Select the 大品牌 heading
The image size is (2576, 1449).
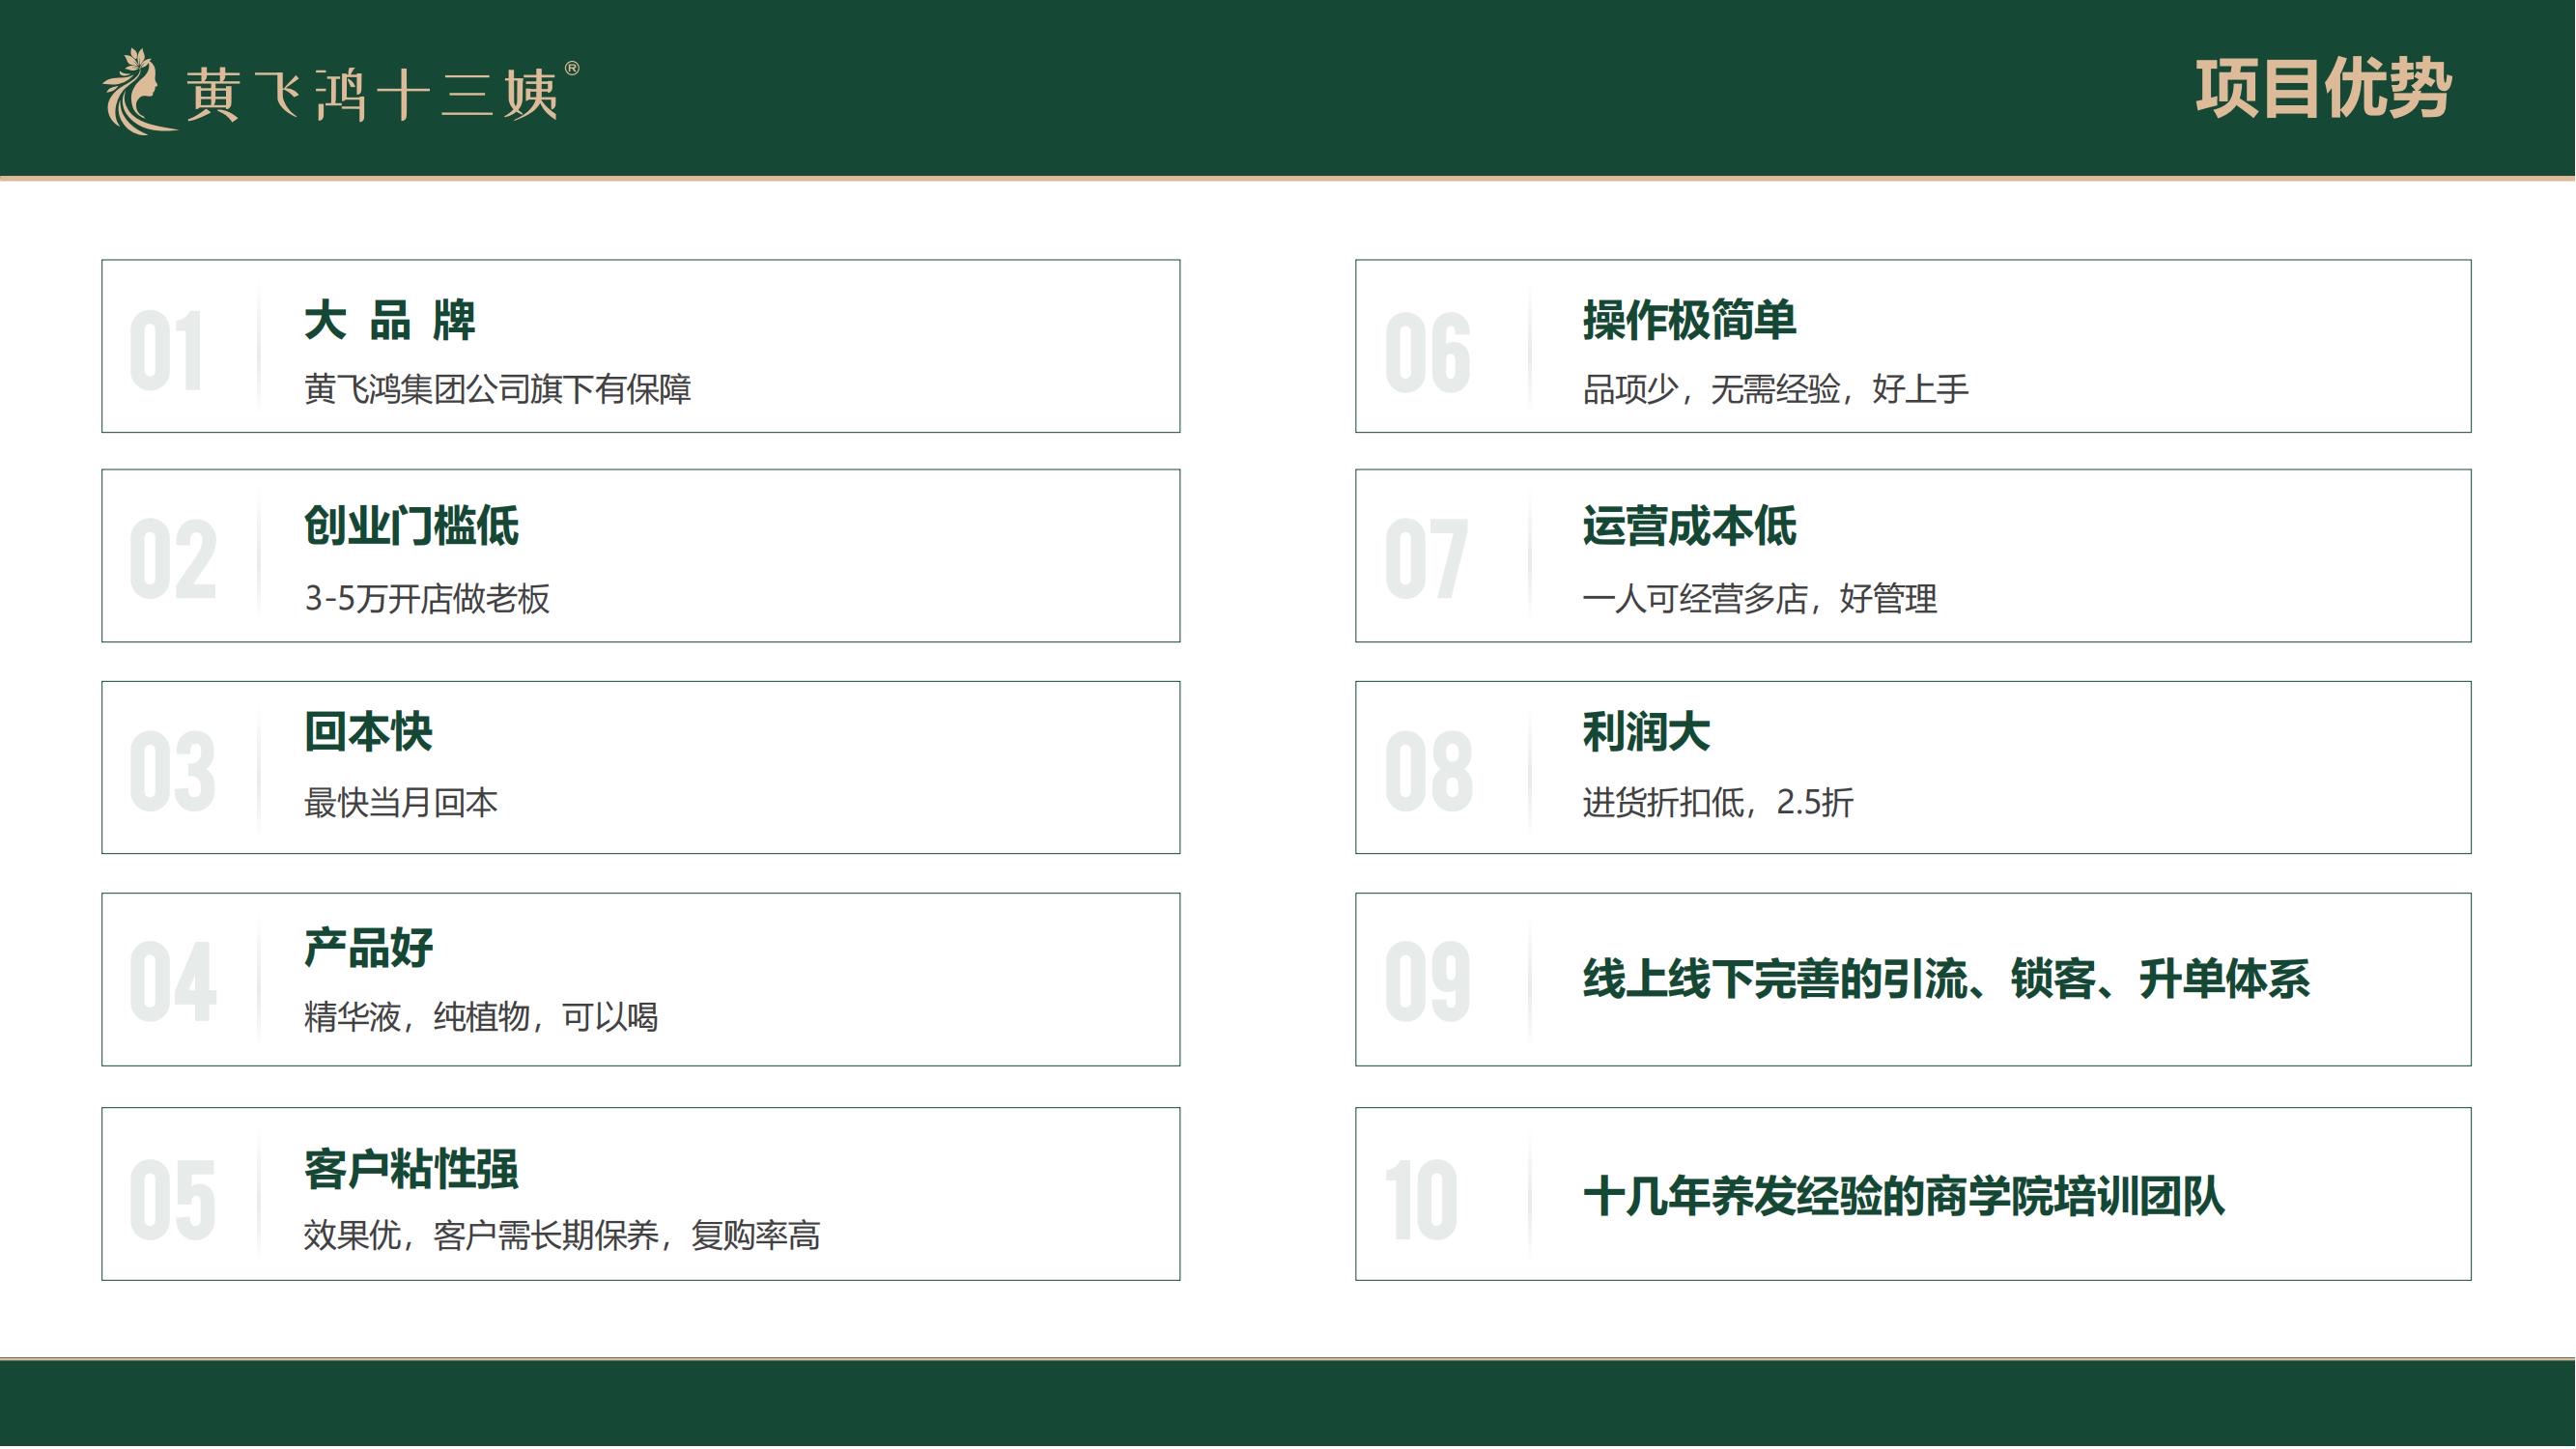[x=390, y=321]
